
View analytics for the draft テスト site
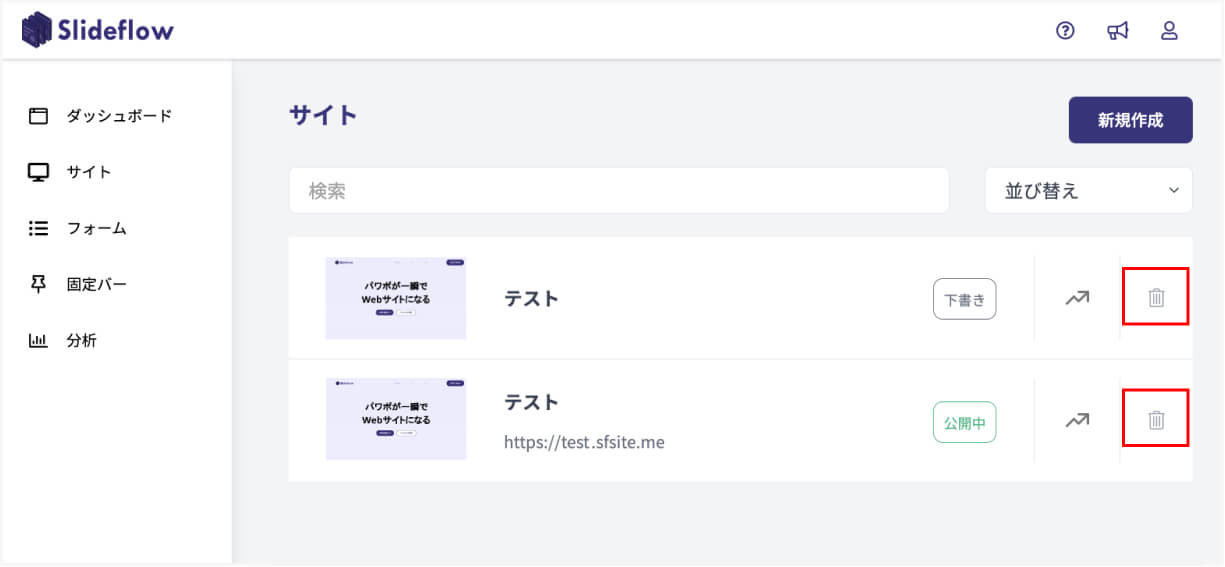[x=1077, y=297]
